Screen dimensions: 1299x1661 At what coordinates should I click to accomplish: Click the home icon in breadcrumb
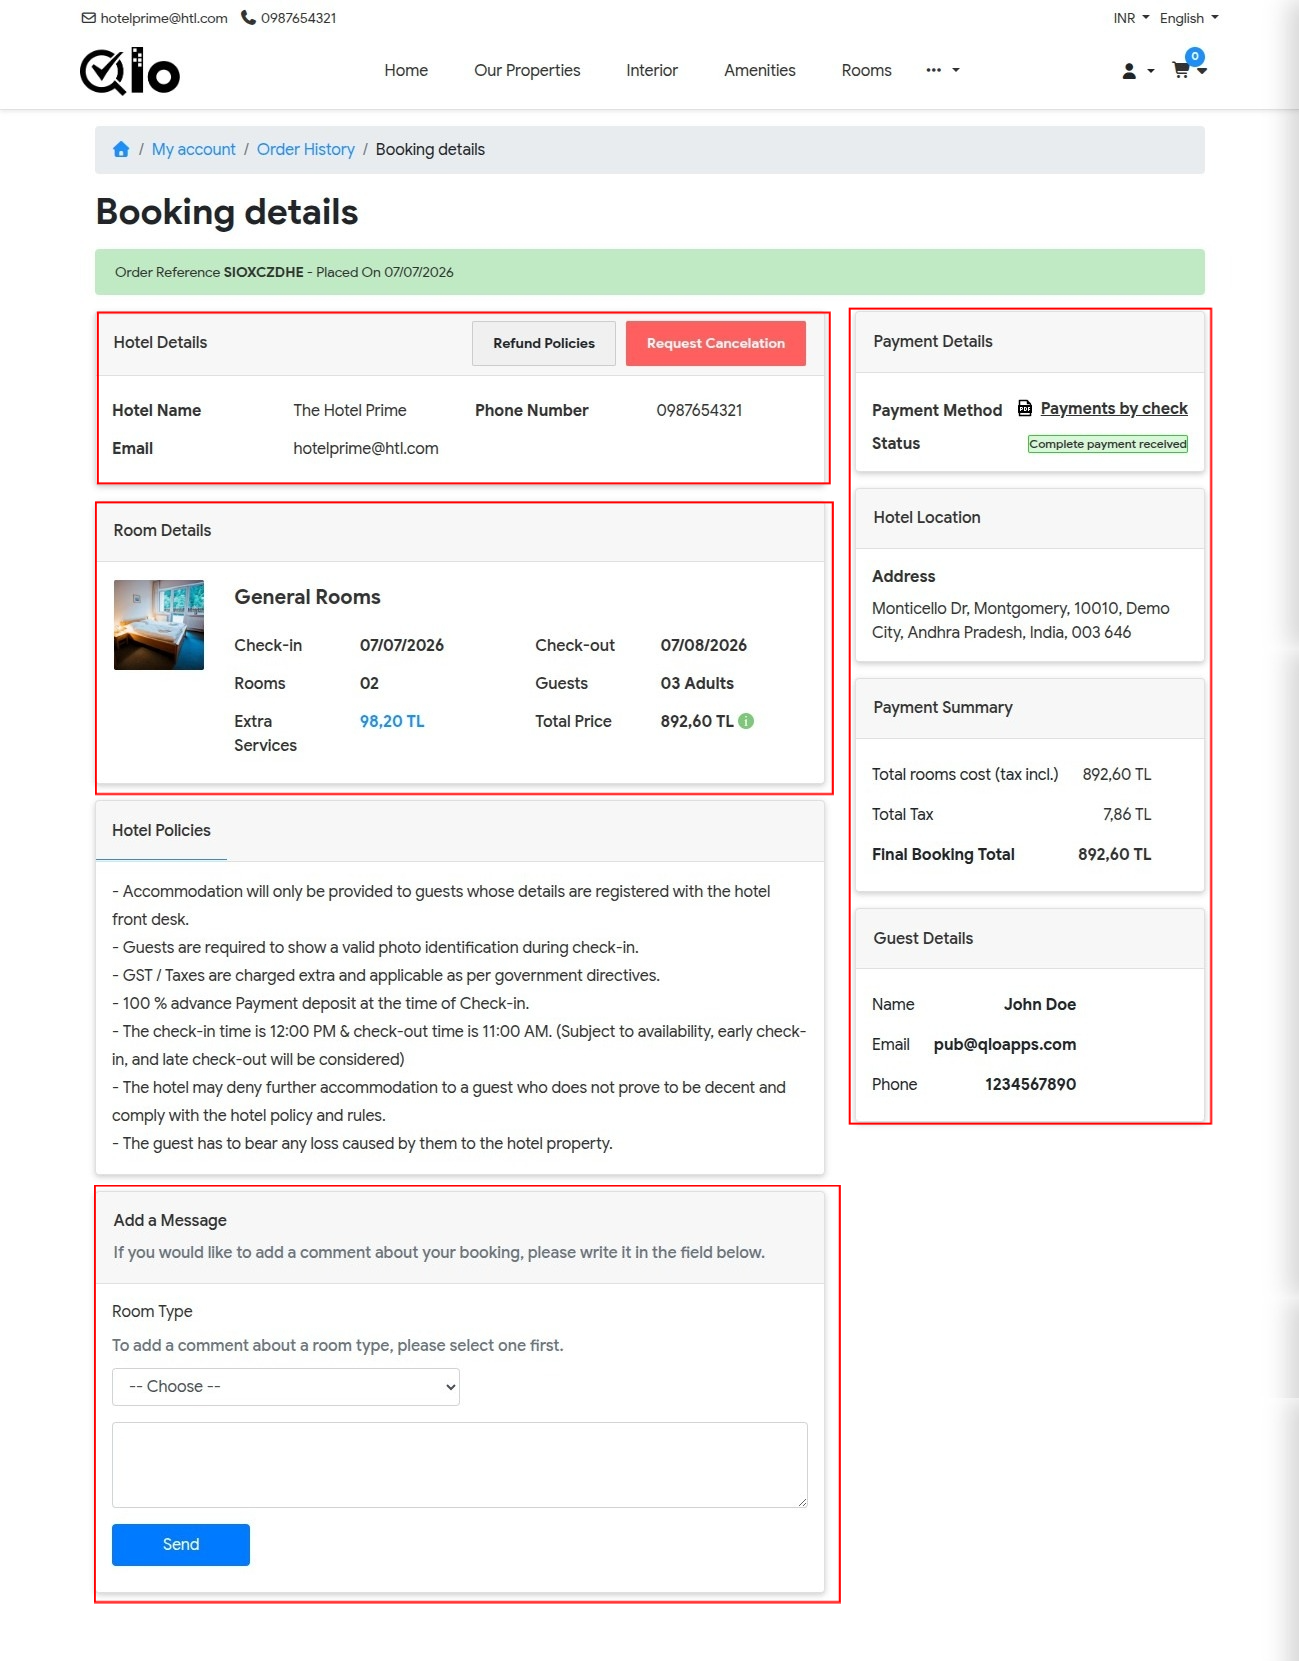[x=121, y=149]
